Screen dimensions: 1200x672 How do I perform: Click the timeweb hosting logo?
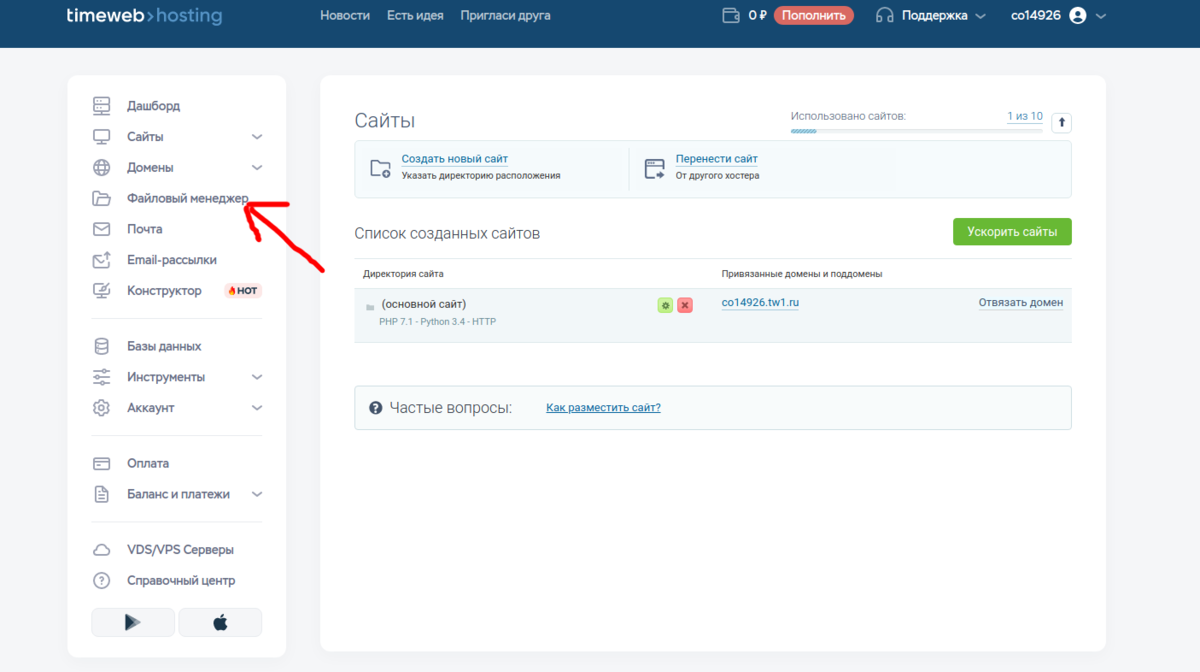pyautogui.click(x=144, y=16)
